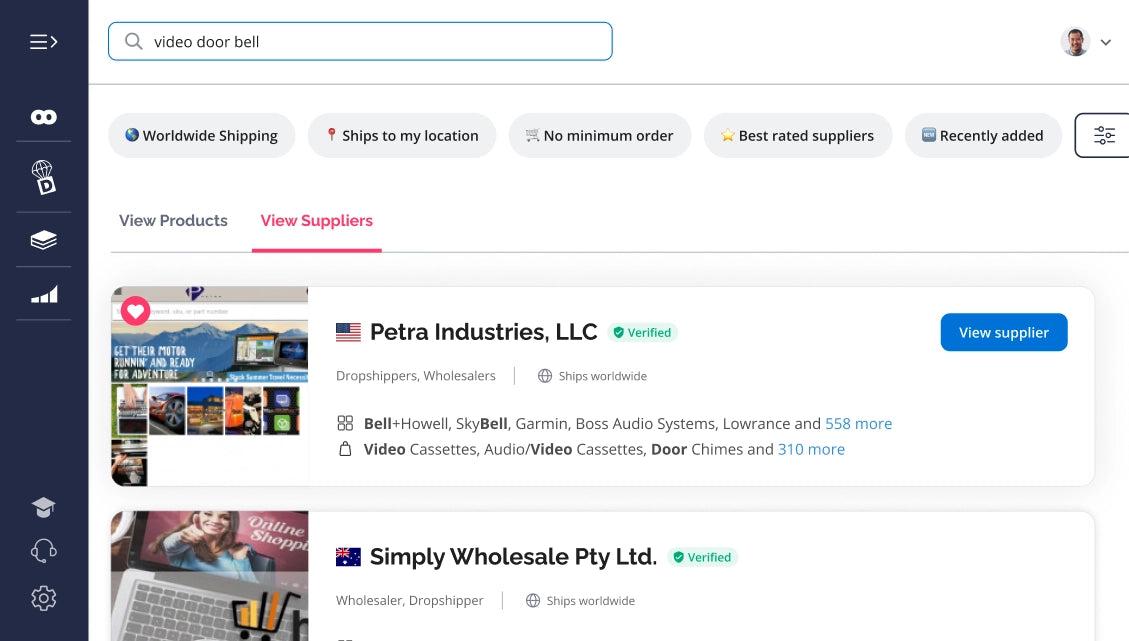The height and width of the screenshot is (641, 1129).
Task: Open the account dropdown chevron
Action: [1105, 42]
